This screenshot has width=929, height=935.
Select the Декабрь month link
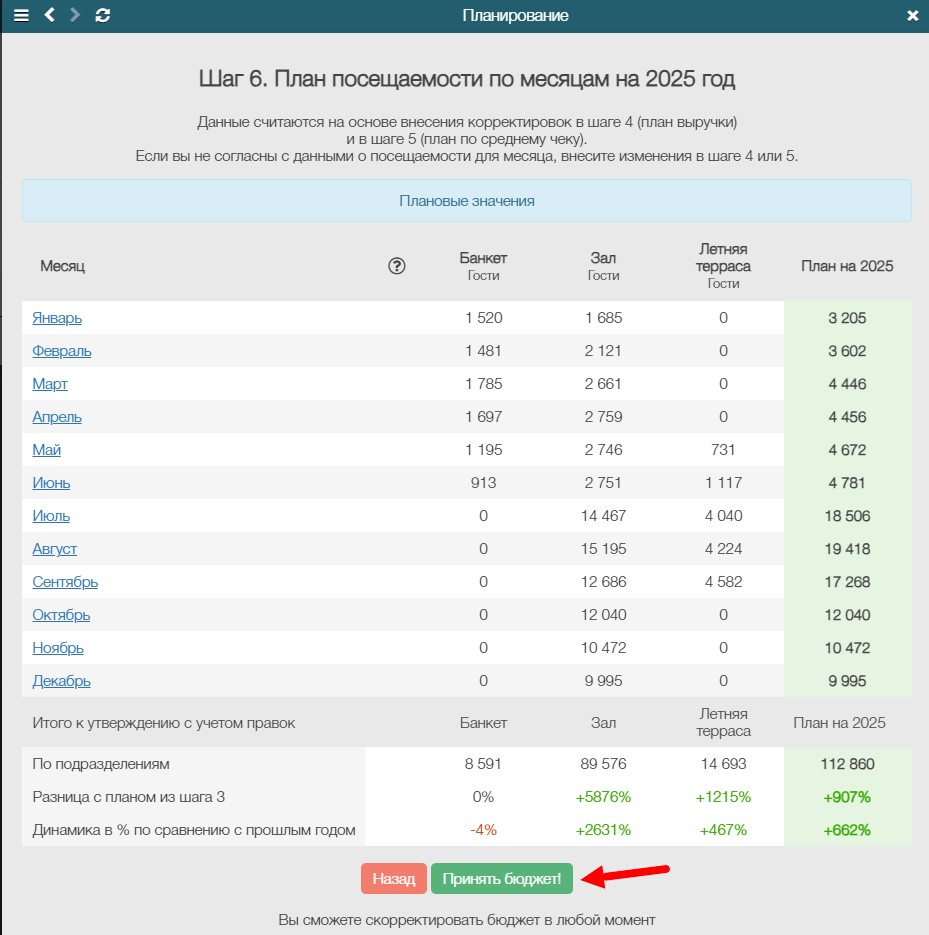61,681
